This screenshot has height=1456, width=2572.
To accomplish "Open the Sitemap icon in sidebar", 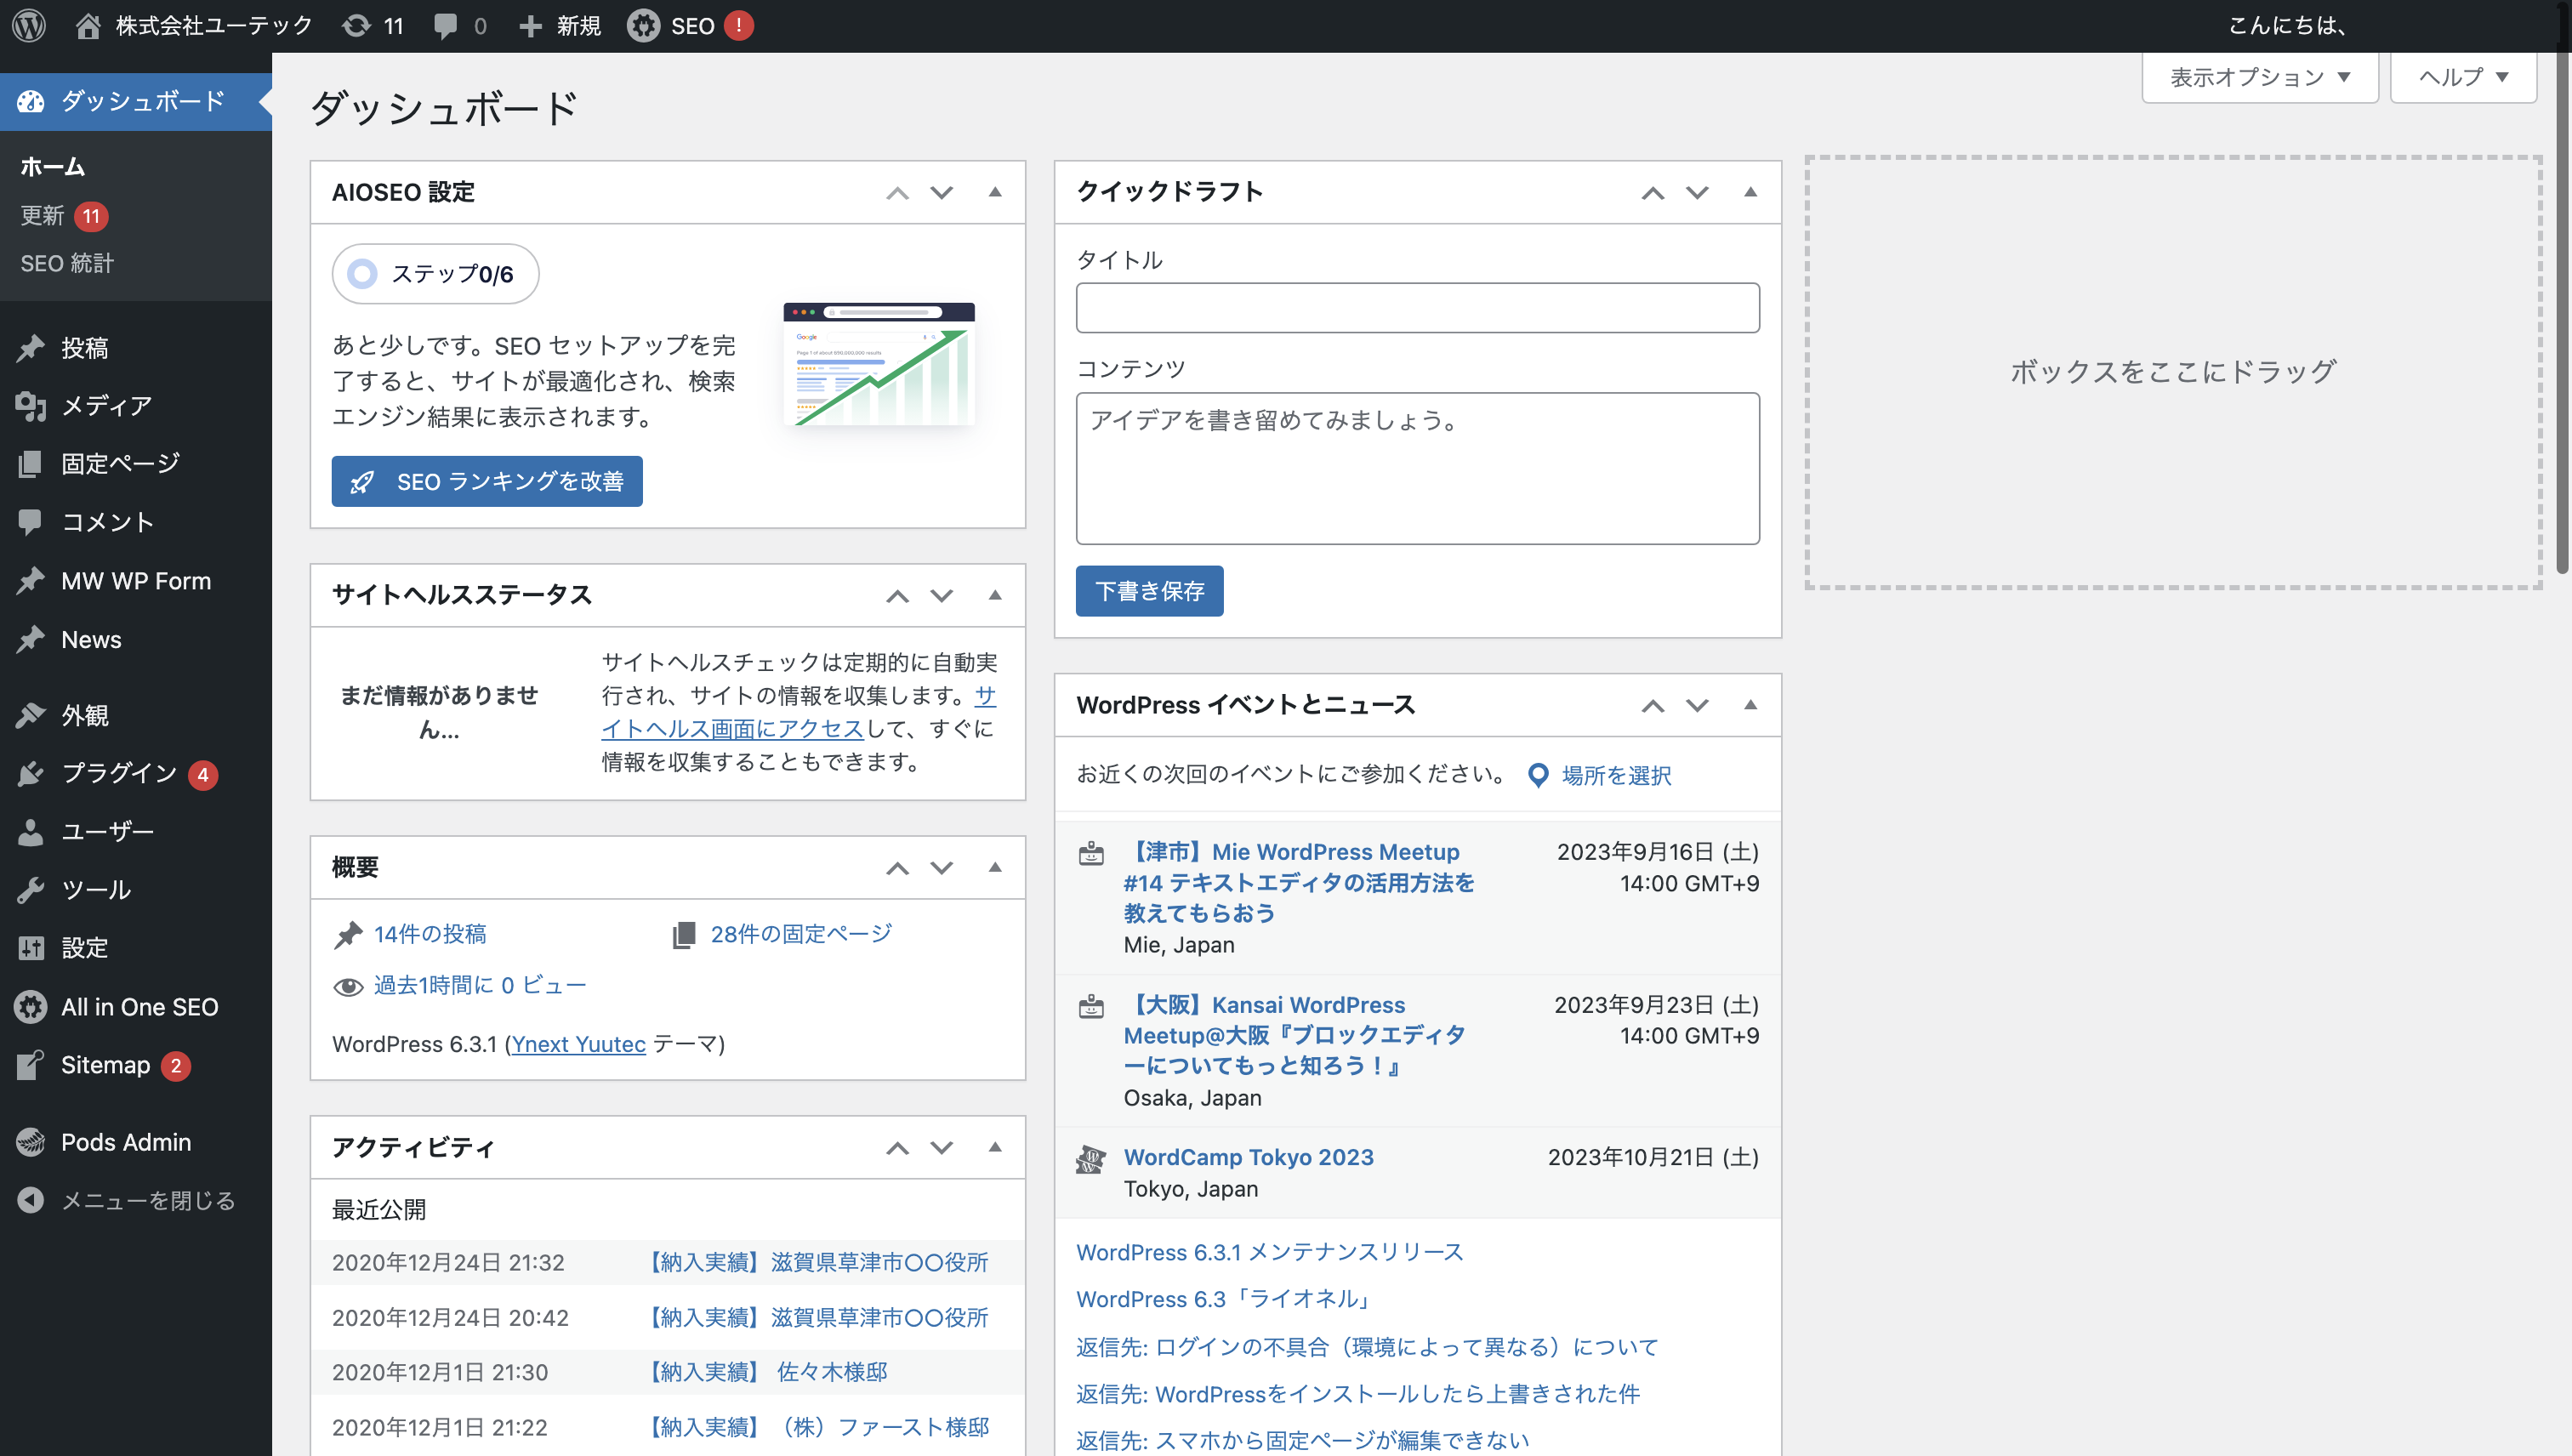I will click(x=31, y=1064).
